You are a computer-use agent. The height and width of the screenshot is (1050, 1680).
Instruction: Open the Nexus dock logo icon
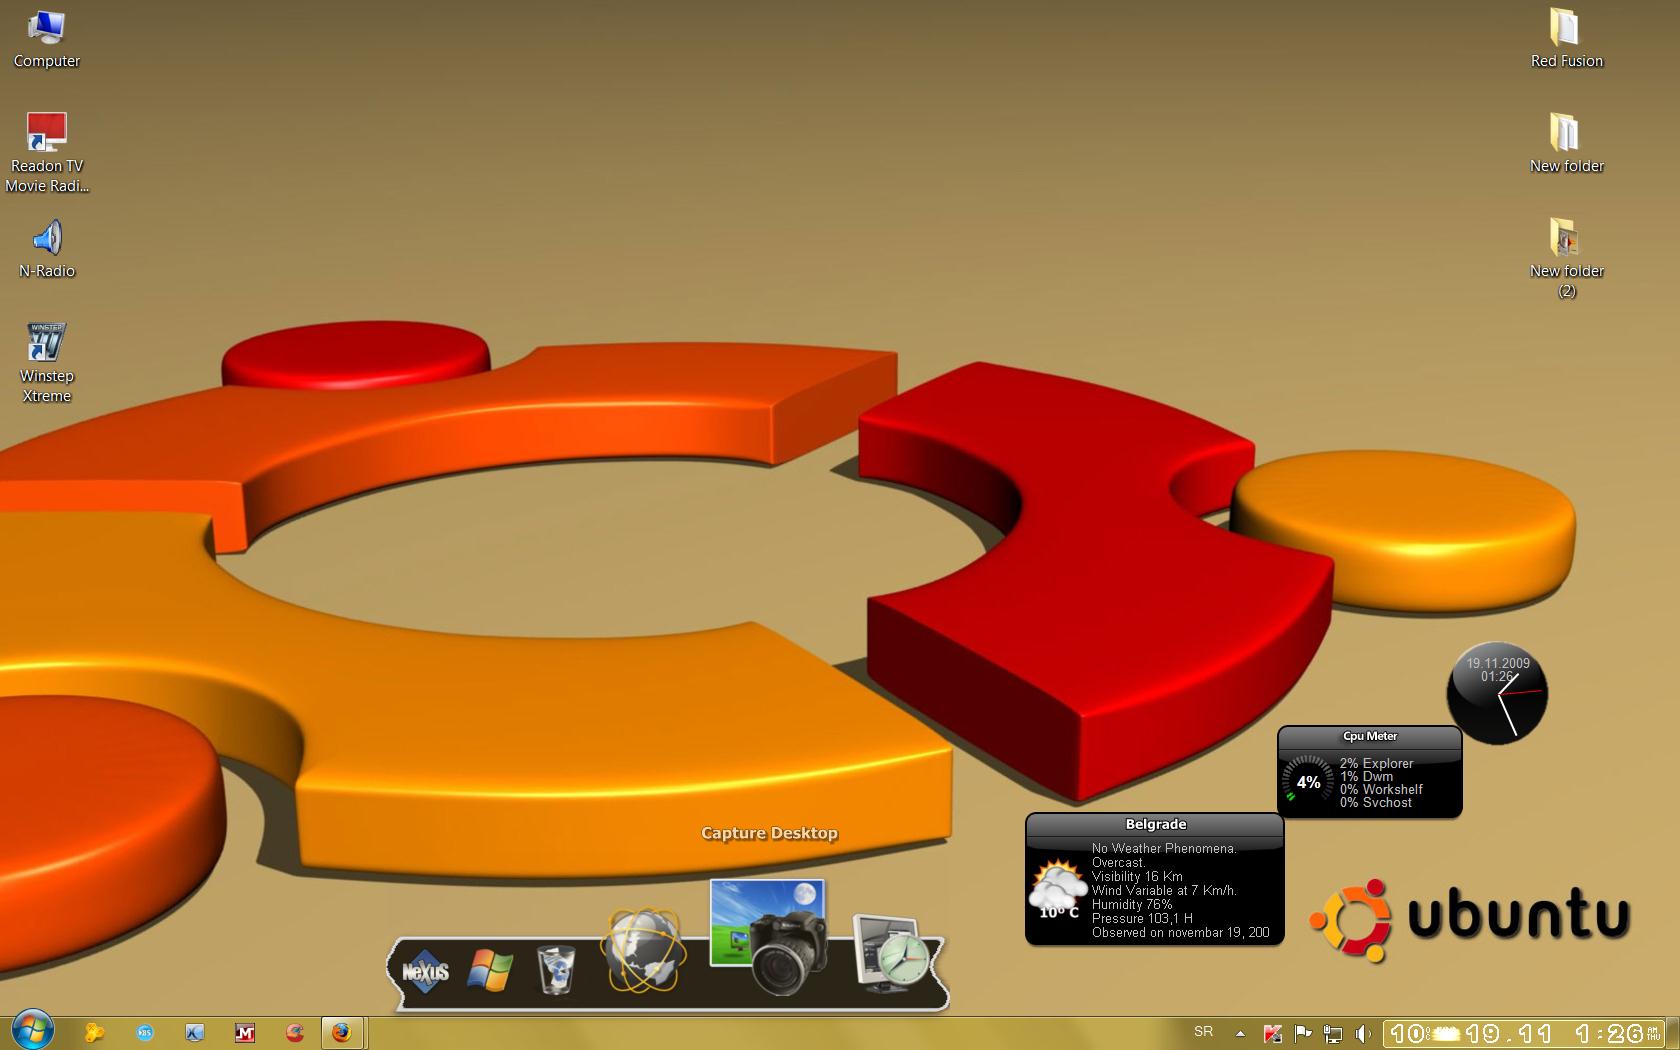(425, 970)
